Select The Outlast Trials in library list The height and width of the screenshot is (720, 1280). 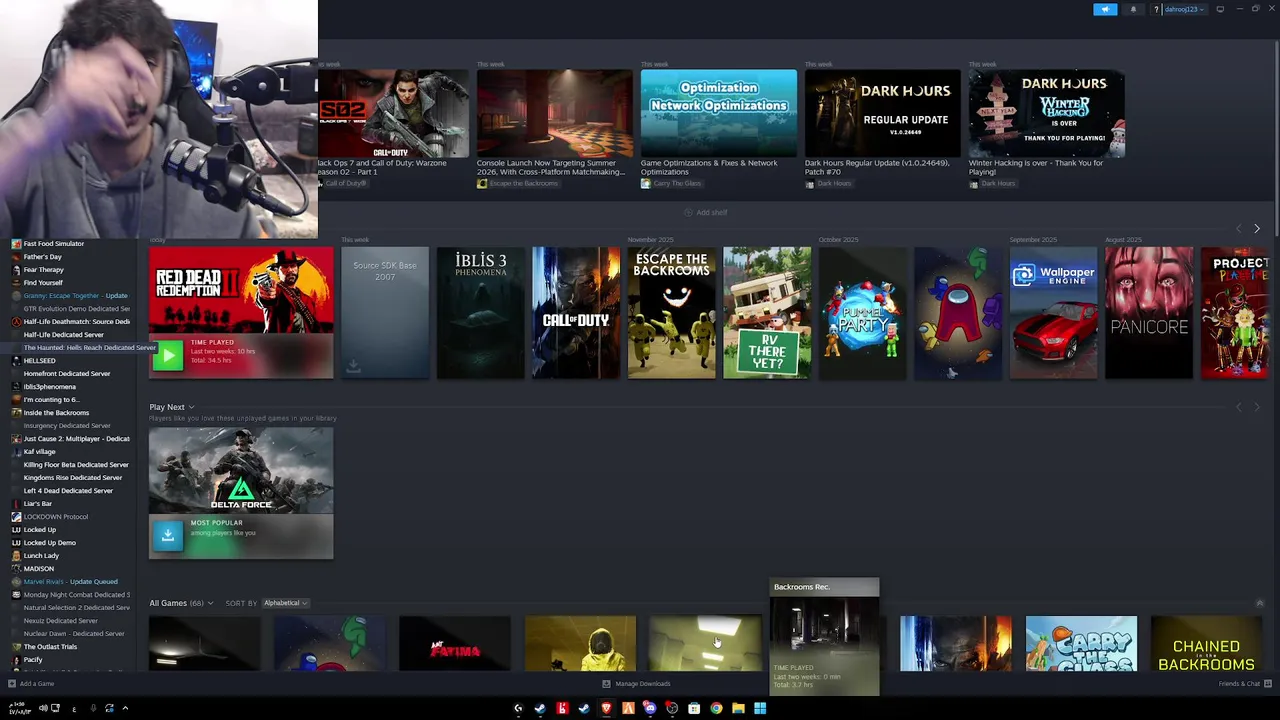50,646
